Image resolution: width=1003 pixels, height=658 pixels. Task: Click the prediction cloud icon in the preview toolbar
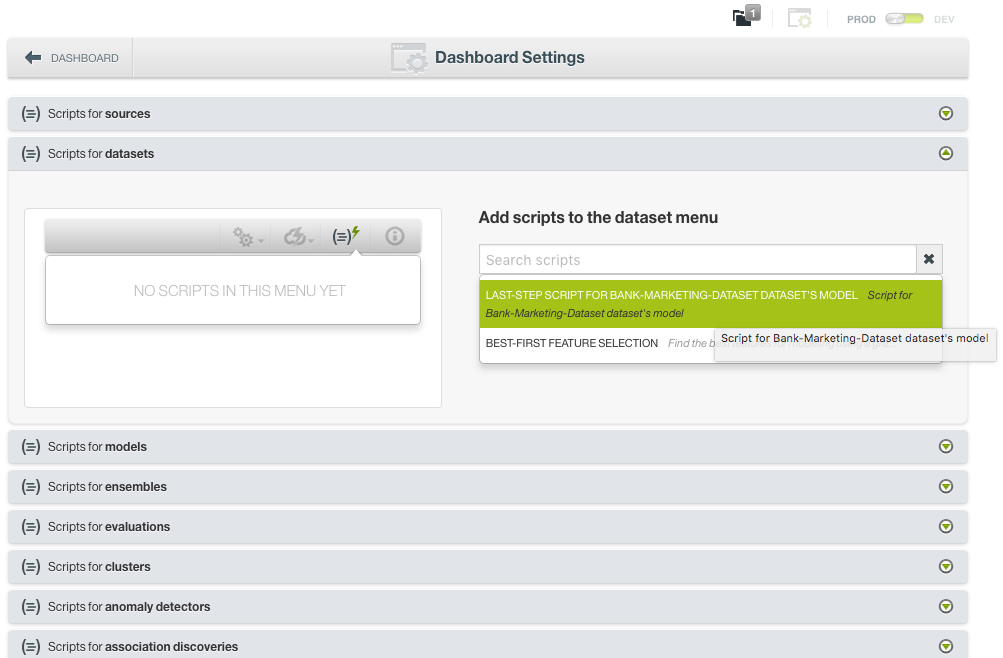[296, 236]
